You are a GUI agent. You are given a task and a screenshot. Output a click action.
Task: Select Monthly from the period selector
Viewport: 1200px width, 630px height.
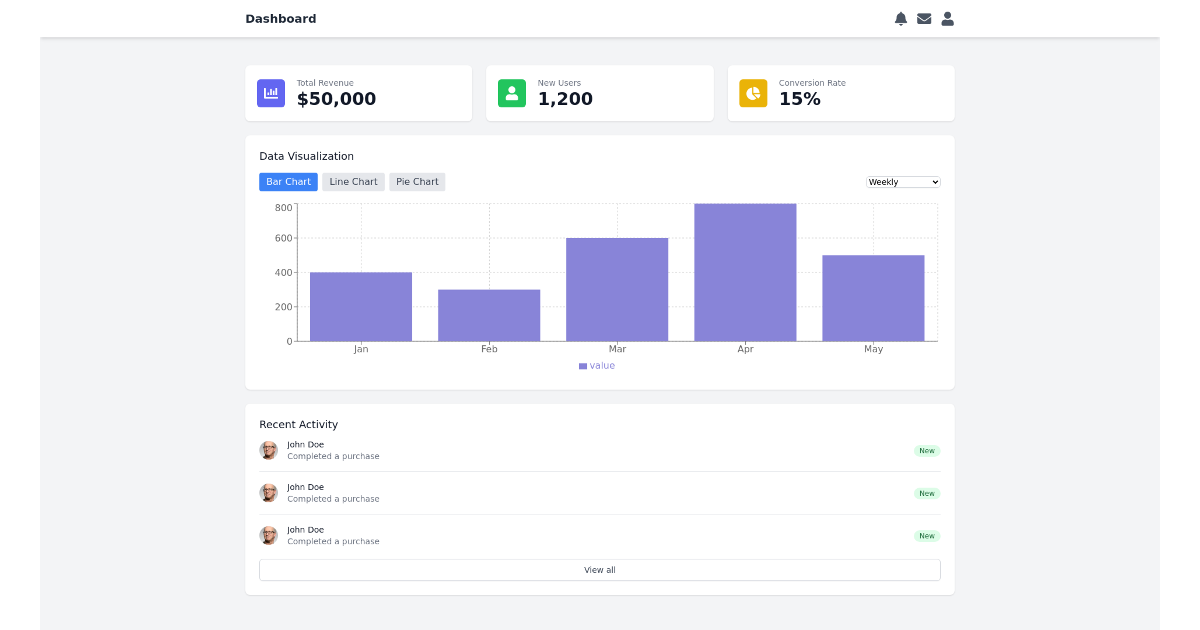point(903,182)
